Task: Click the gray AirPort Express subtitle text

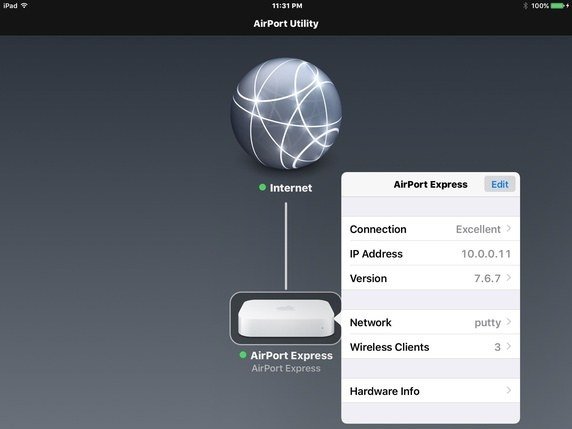Action: coord(286,368)
